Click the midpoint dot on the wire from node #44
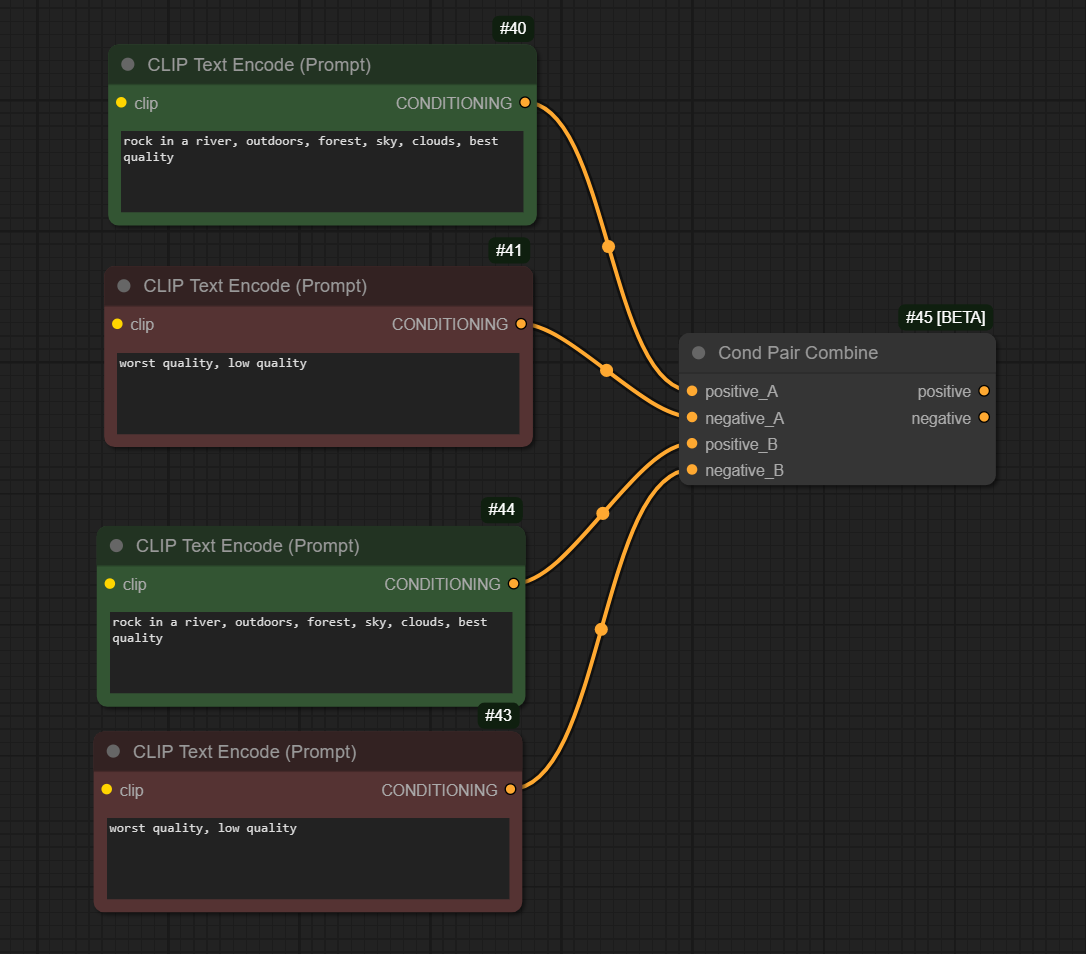The image size is (1086, 954). point(603,512)
